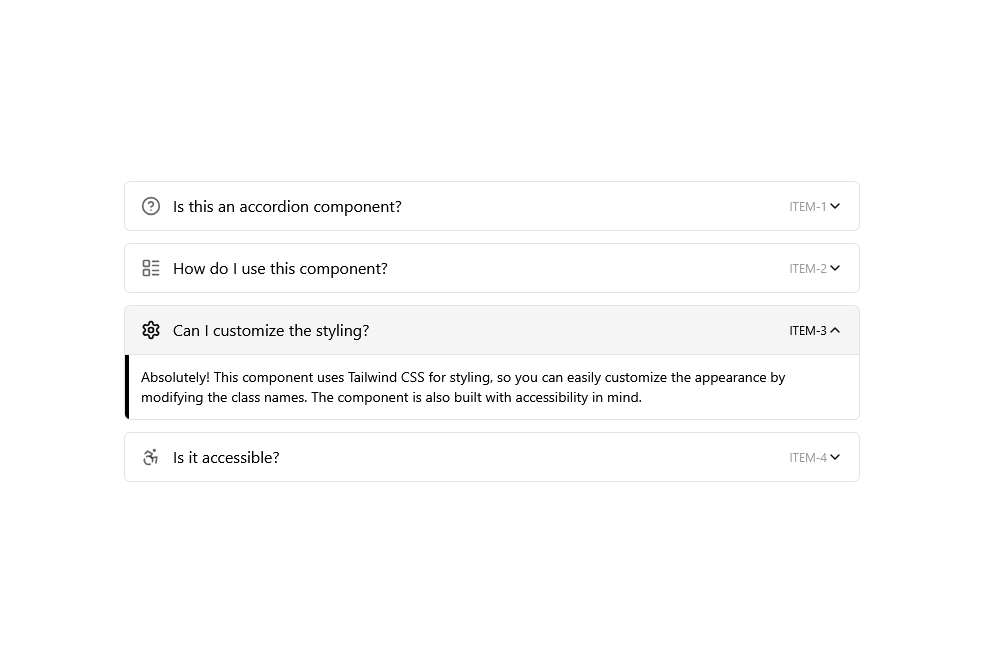Click the Tailwind CSS answer paragraph
Screen dimensions: 988x651
(x=463, y=387)
